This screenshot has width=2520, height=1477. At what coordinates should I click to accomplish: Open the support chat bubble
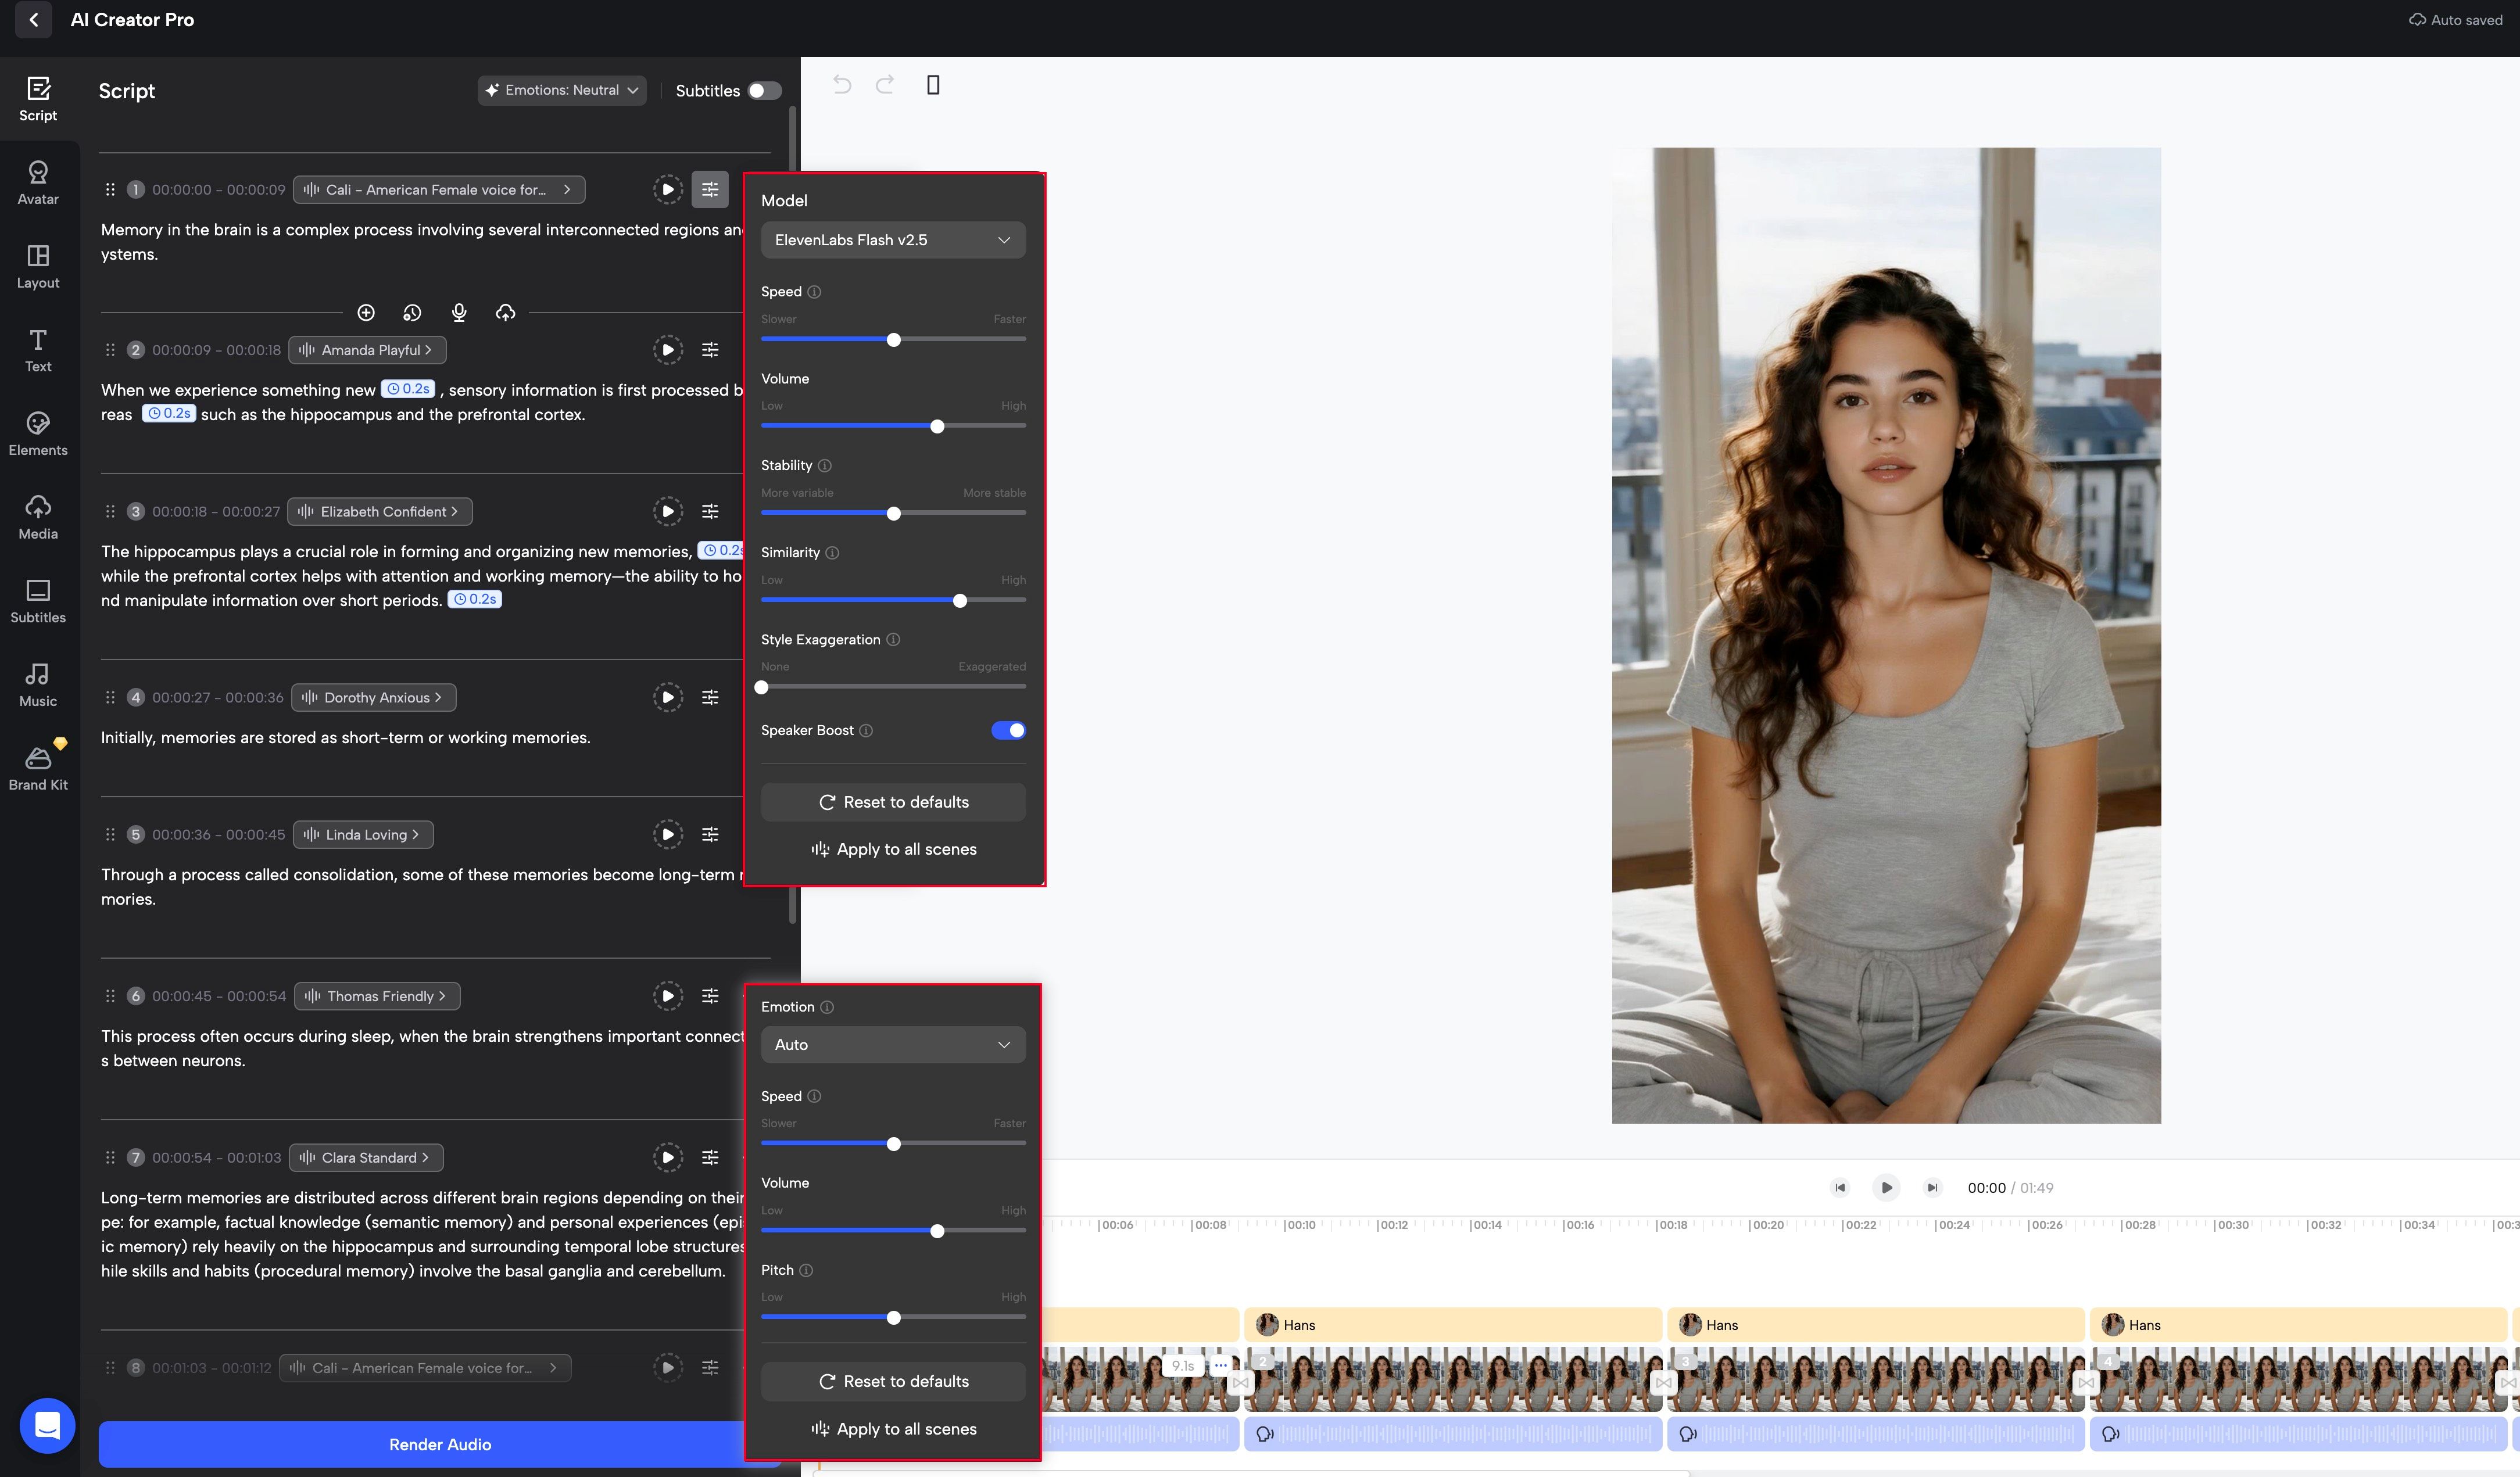pyautogui.click(x=47, y=1425)
